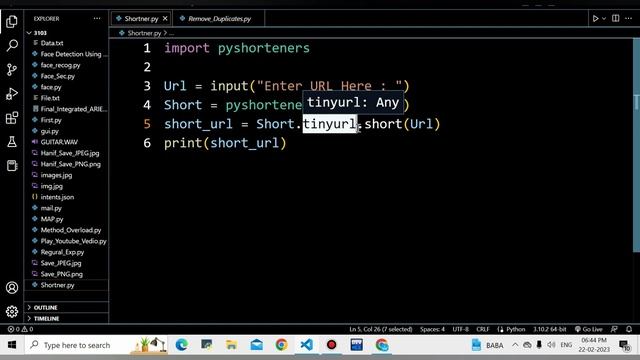Open the Windows Start menu
The width and height of the screenshot is (640, 360).
(x=12, y=345)
